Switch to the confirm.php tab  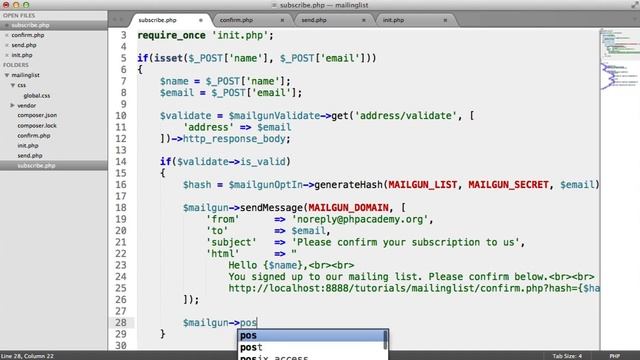click(253, 20)
